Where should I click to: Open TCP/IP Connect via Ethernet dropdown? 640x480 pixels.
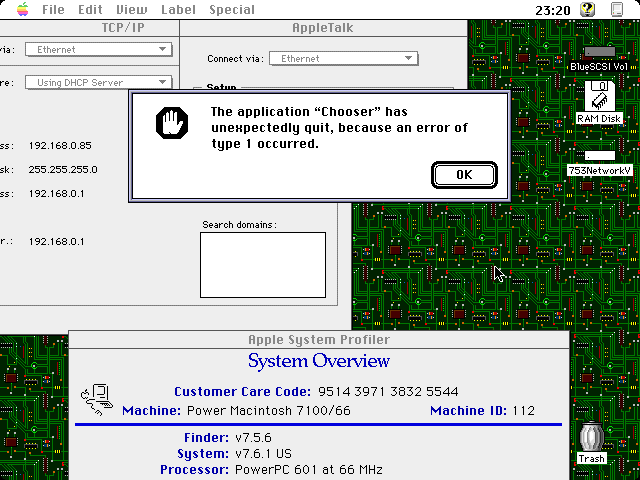pyautogui.click(x=99, y=48)
